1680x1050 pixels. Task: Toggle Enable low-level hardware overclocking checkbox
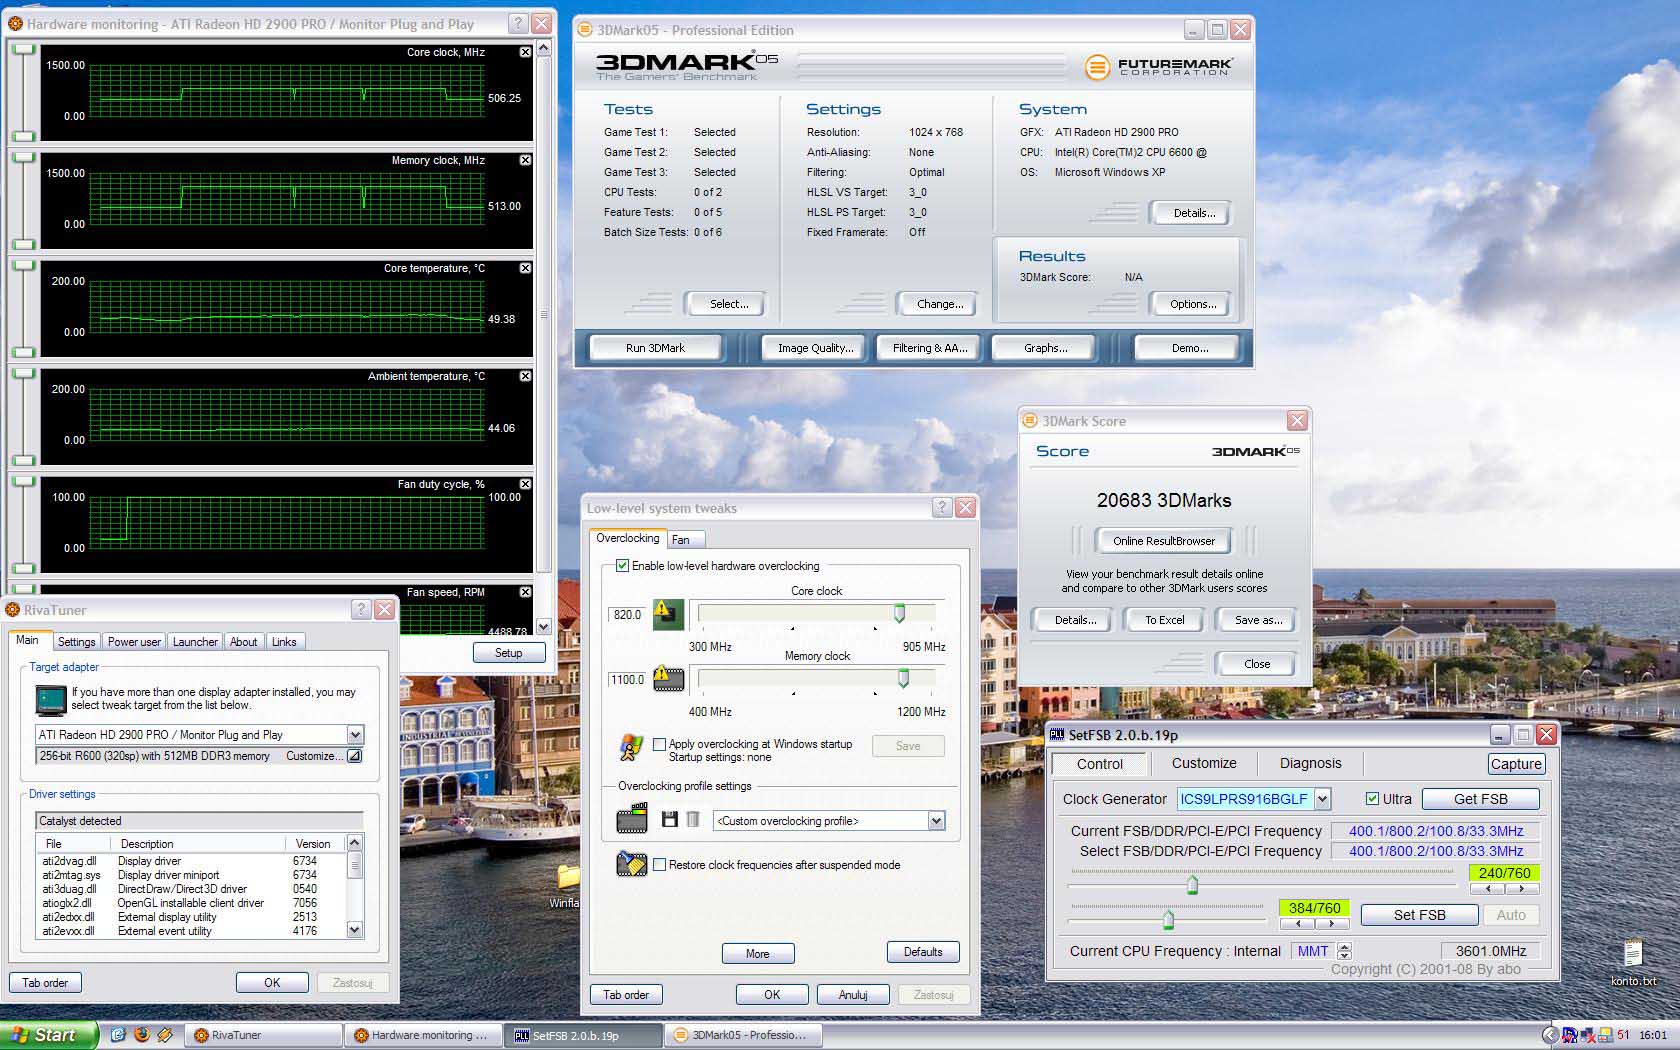(x=623, y=566)
